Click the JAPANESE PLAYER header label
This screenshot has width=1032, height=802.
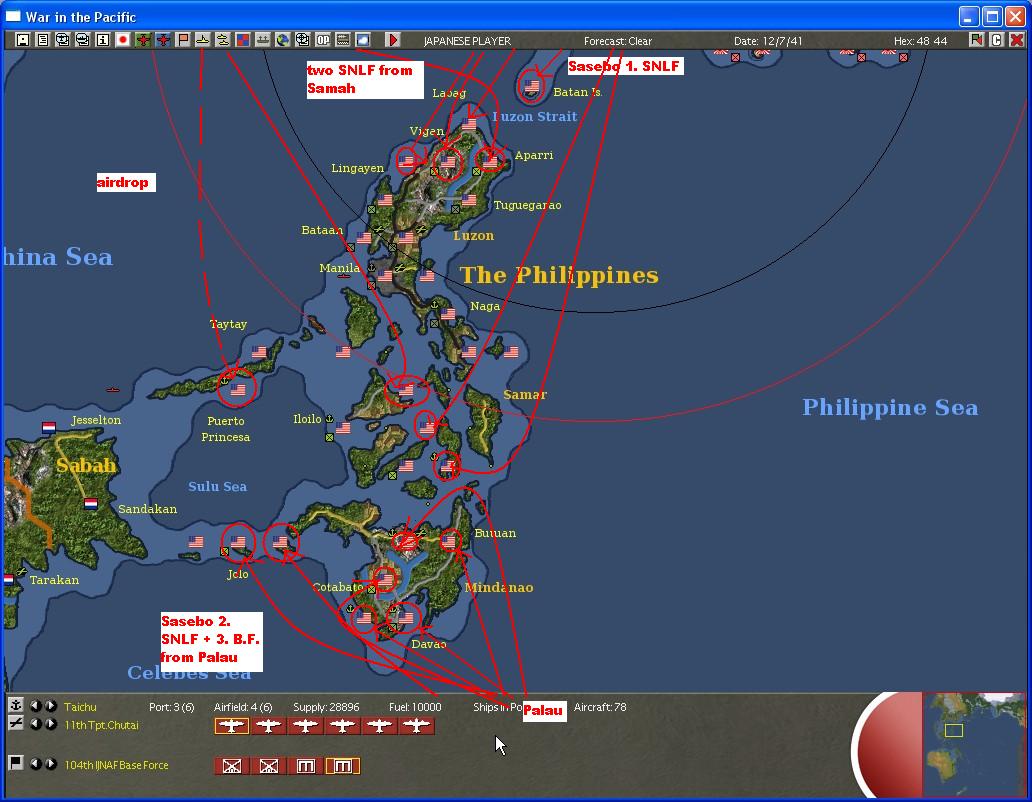pyautogui.click(x=467, y=41)
